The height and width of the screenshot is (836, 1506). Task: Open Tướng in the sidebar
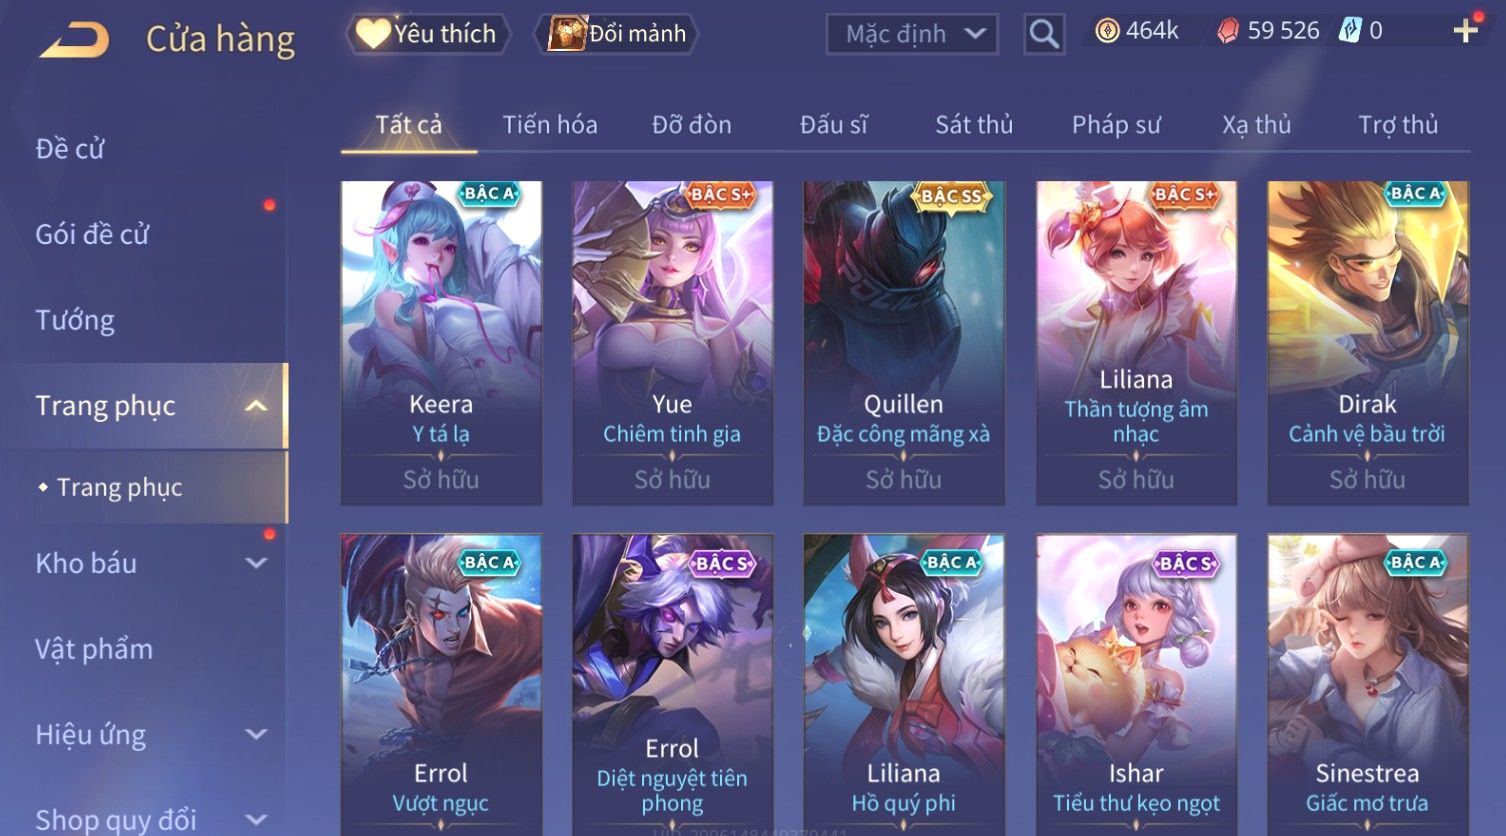(x=75, y=320)
